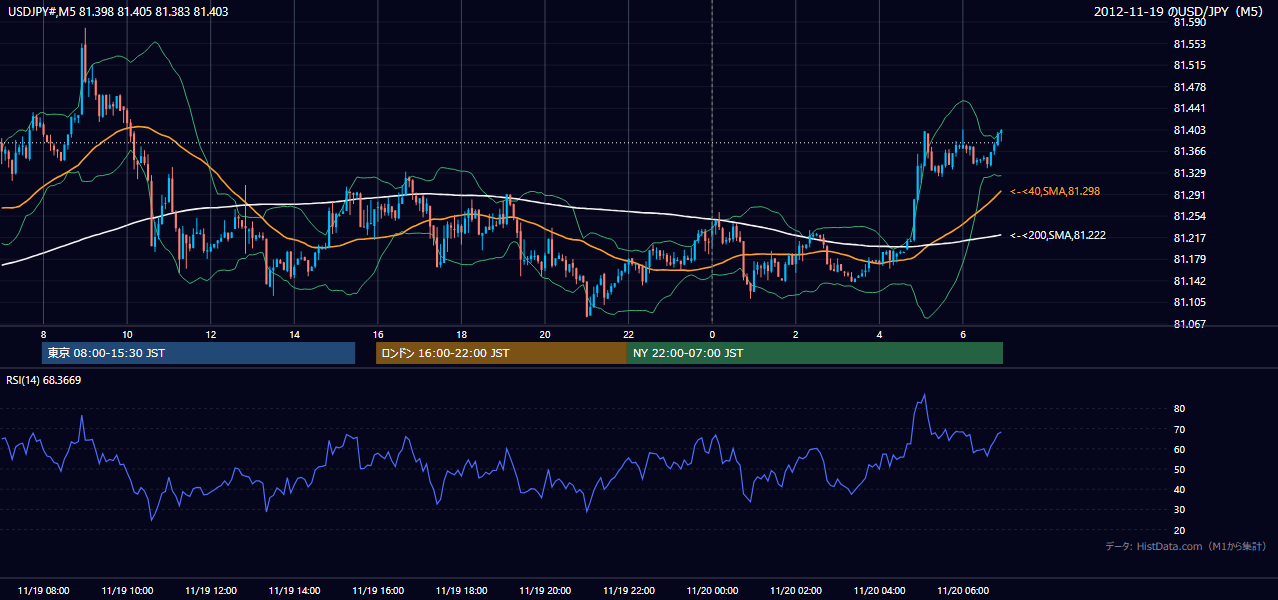1278x600 pixels.
Task: Click hour tick 6 under price chart
Action: (962, 334)
